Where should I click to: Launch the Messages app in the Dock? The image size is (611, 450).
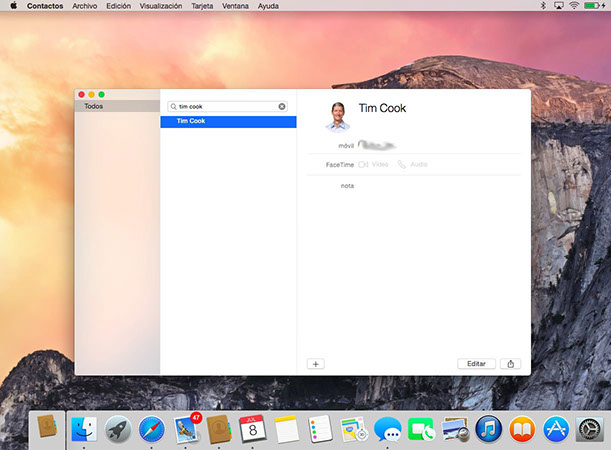(x=387, y=429)
